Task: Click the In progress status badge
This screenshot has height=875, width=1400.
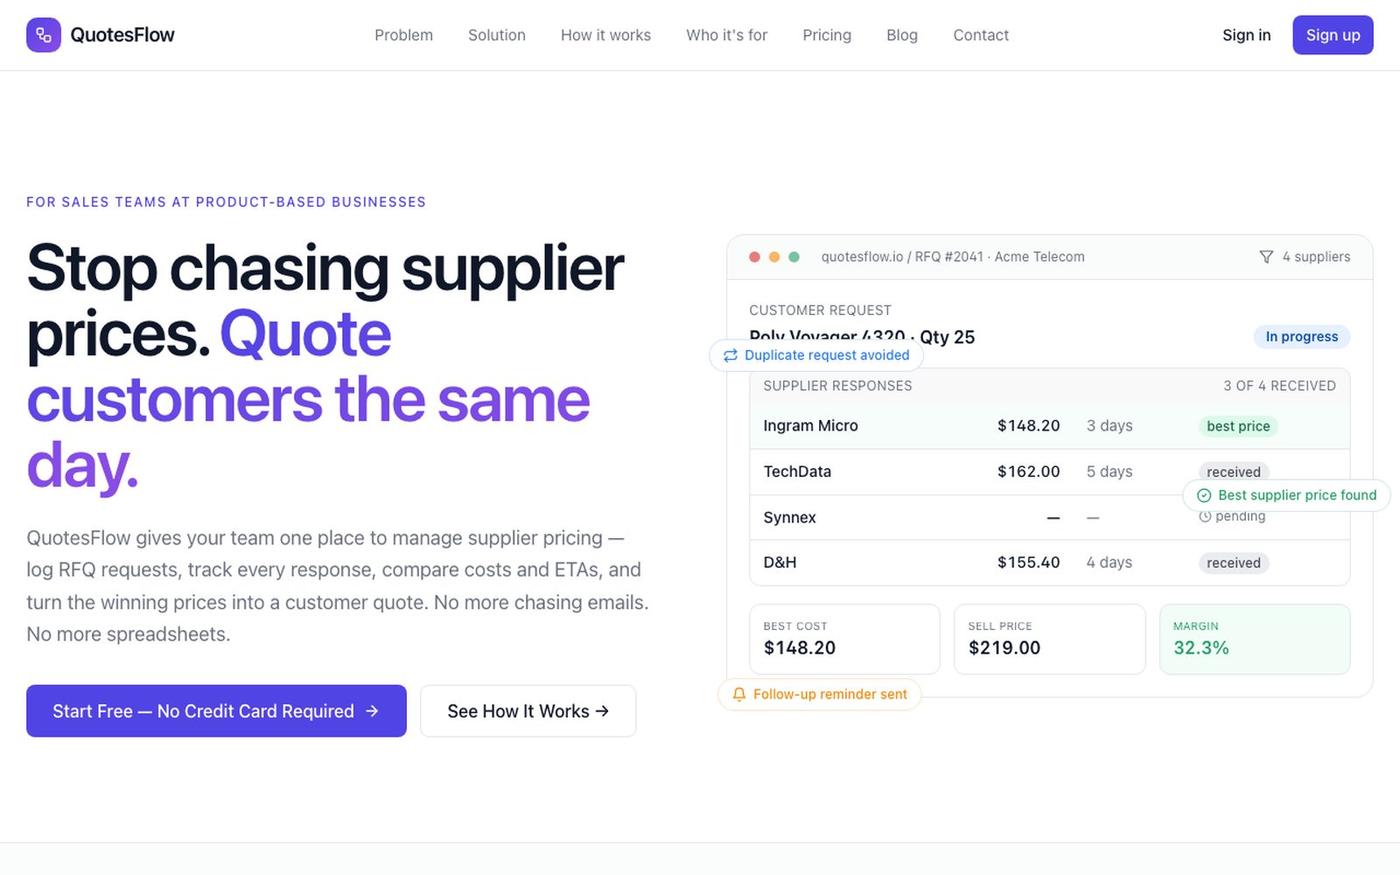Action: coord(1302,336)
